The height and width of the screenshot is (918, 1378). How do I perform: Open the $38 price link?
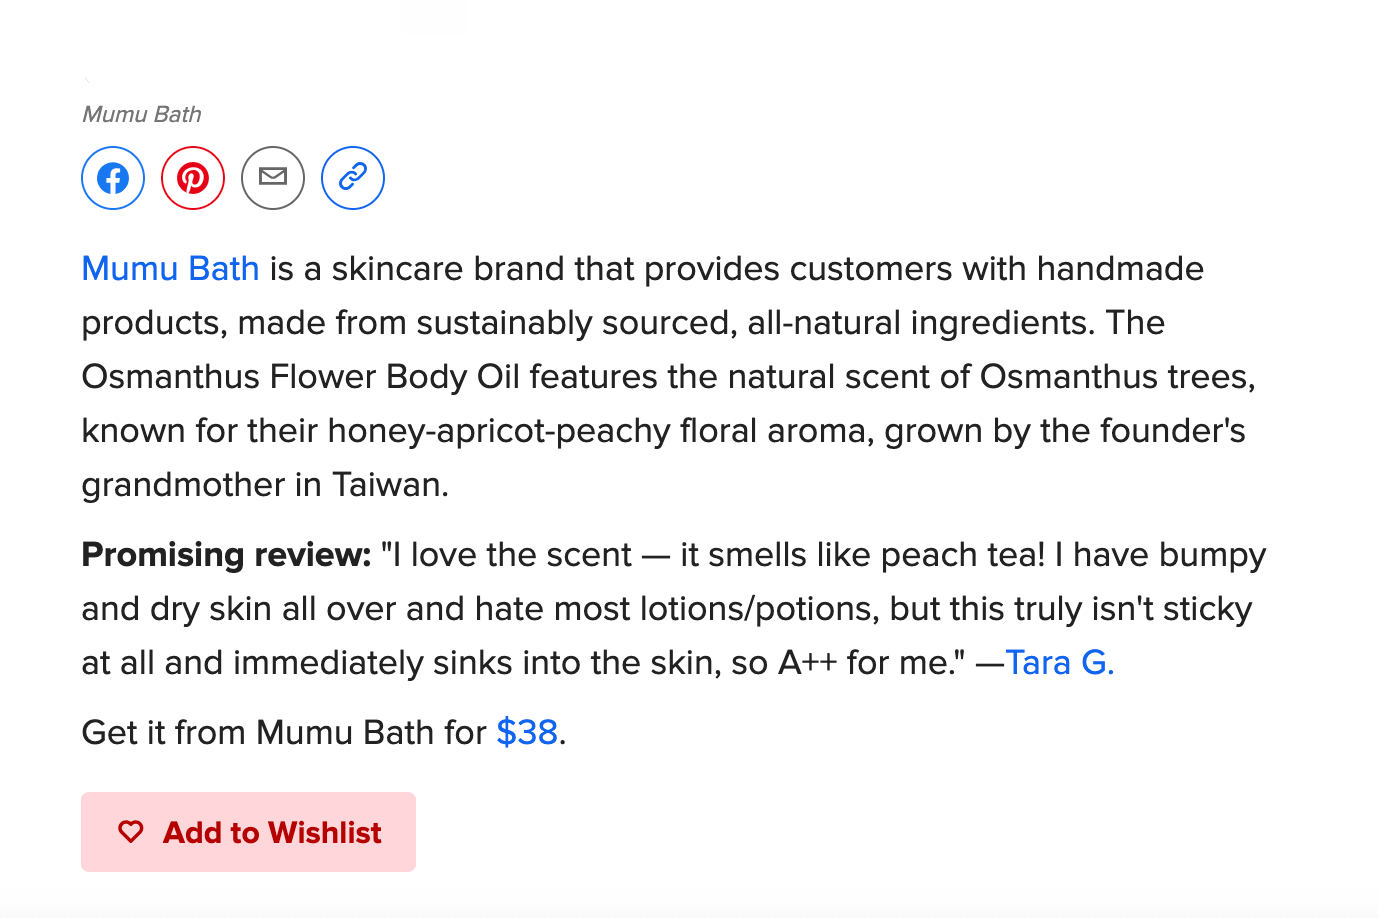click(527, 732)
